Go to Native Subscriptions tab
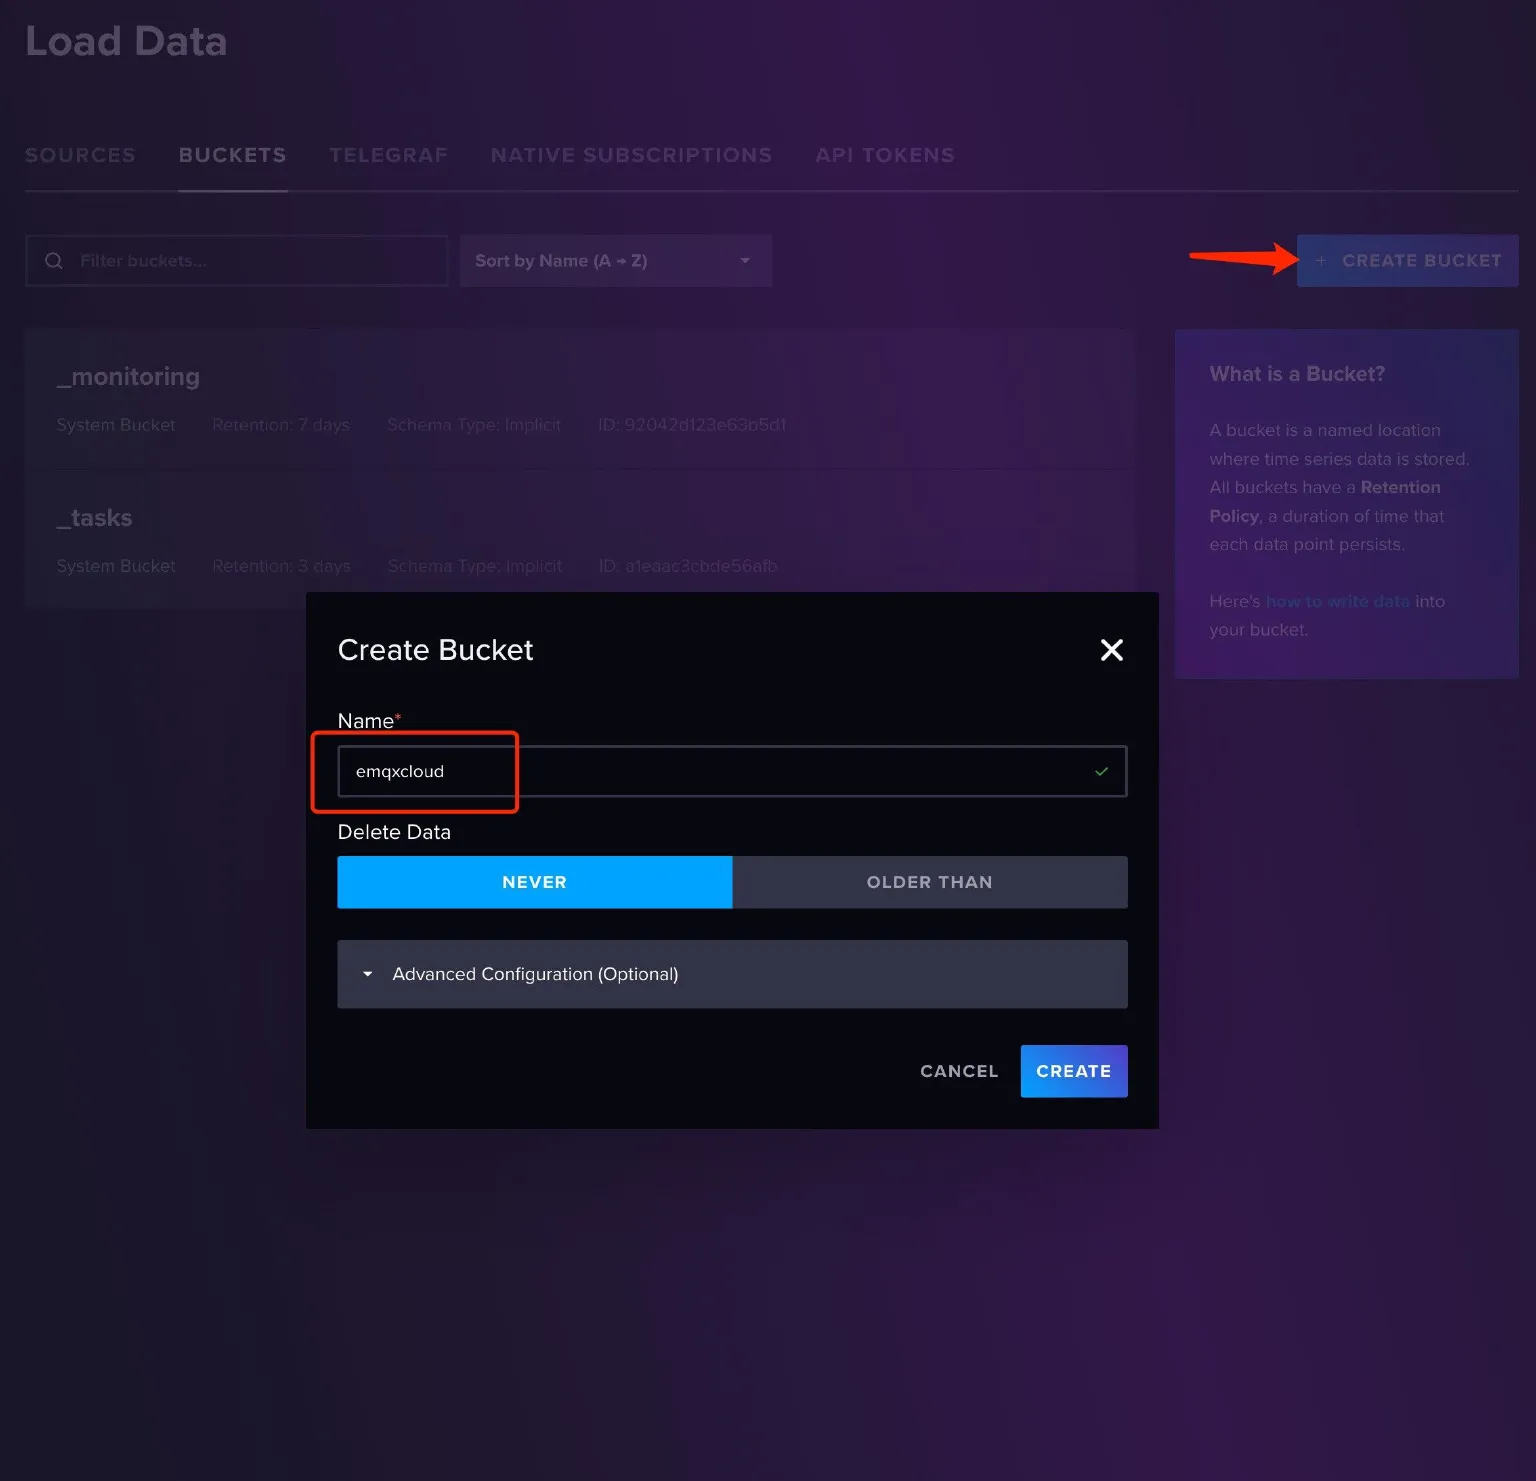Viewport: 1536px width, 1481px height. tap(631, 155)
